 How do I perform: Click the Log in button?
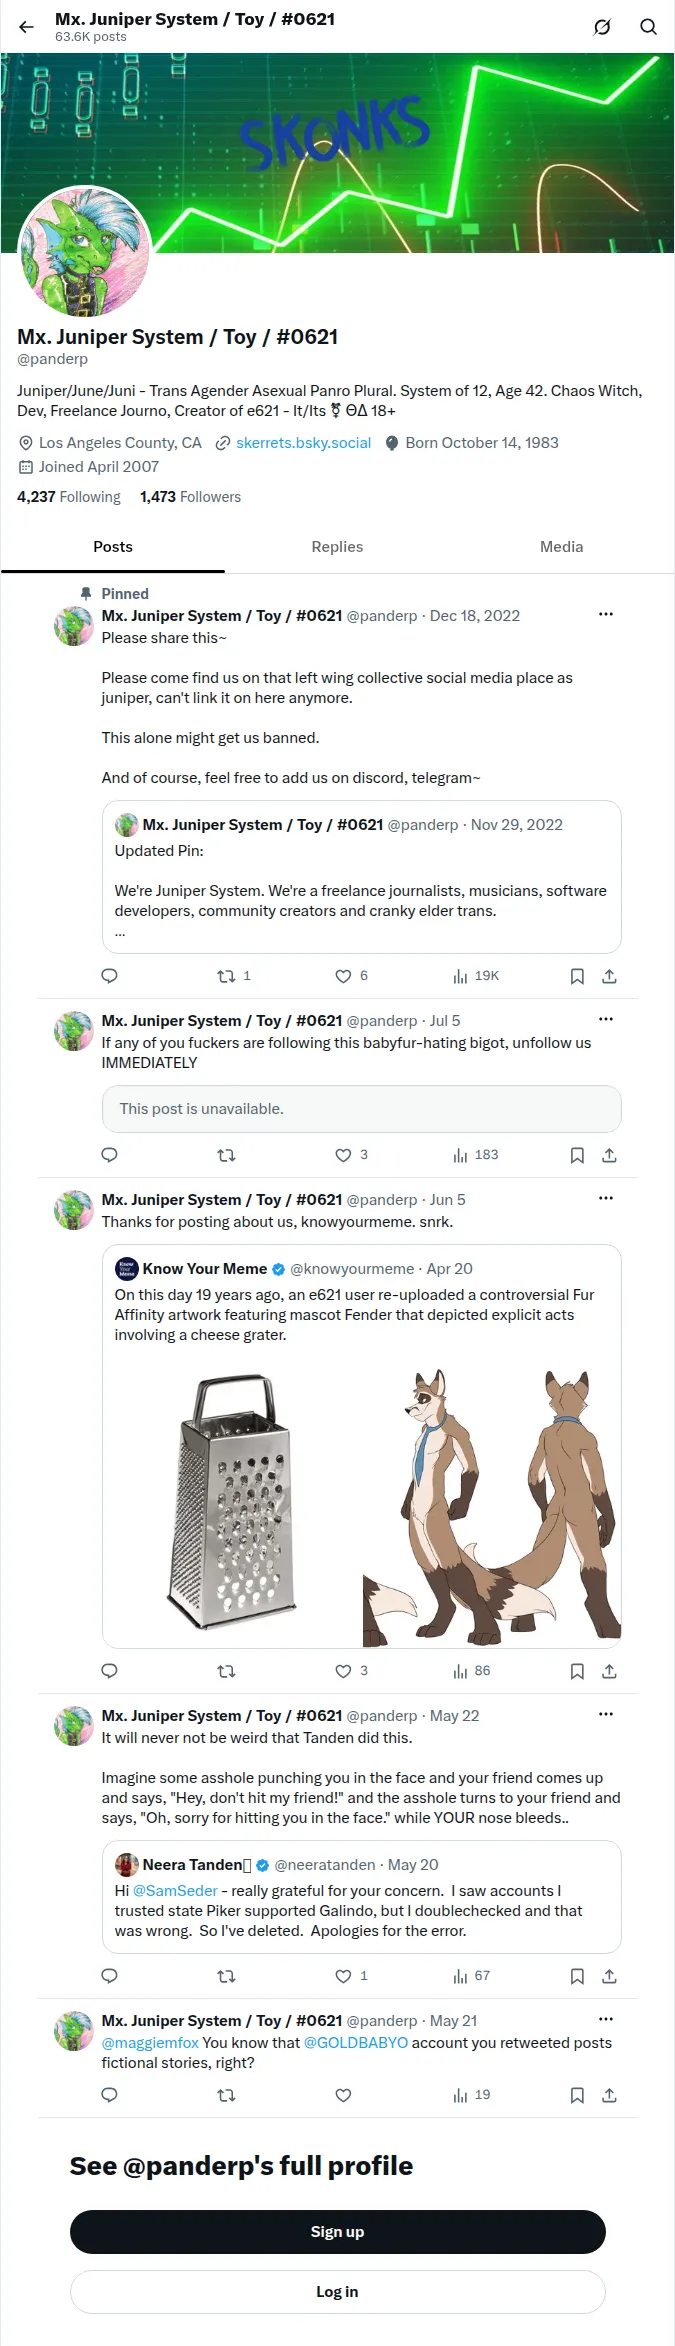(x=338, y=2292)
